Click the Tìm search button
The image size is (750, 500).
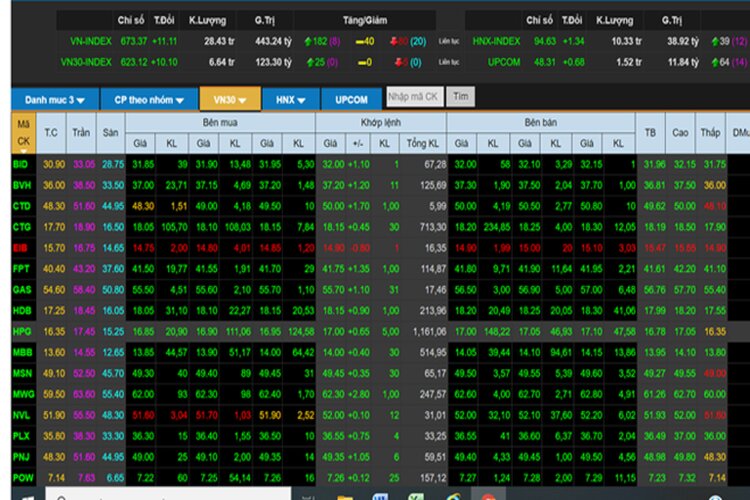461,97
